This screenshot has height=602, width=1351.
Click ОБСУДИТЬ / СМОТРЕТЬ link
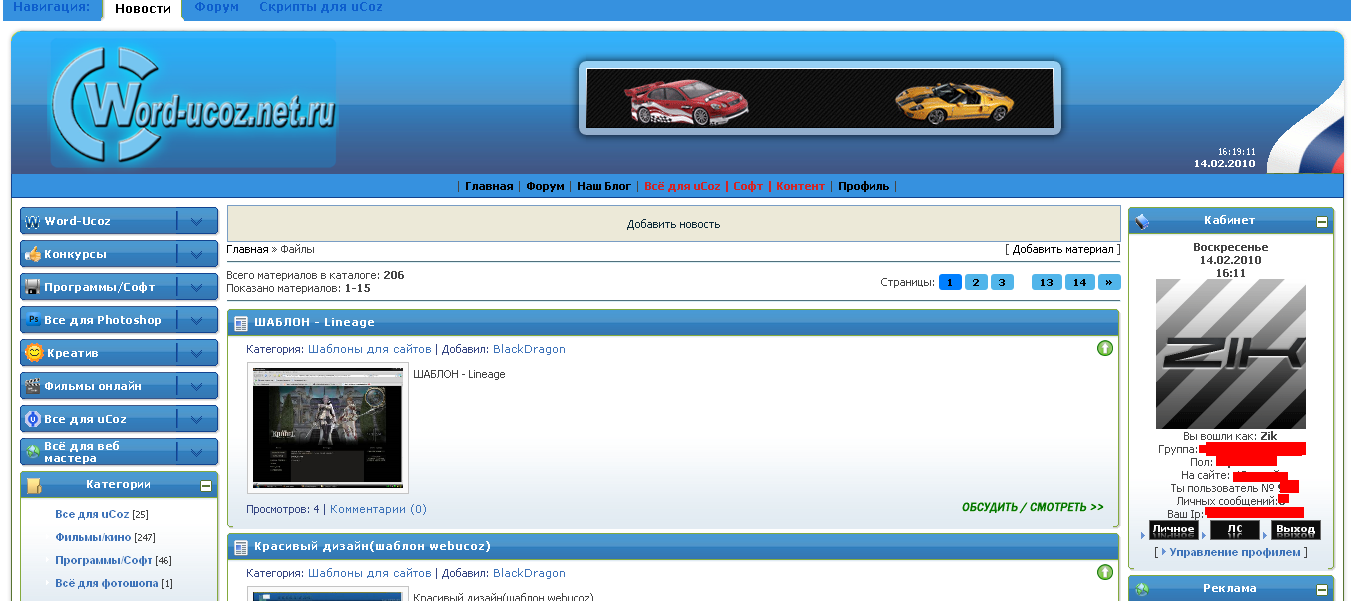point(1033,508)
